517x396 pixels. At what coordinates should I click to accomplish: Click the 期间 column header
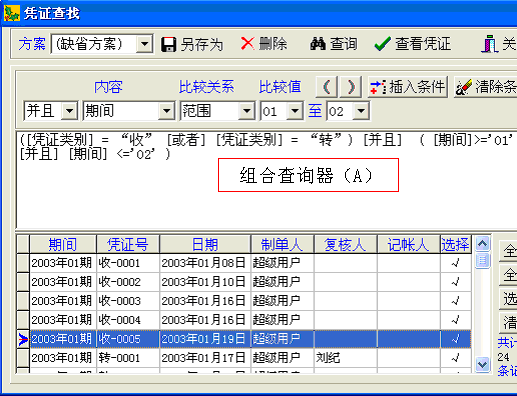tap(63, 244)
